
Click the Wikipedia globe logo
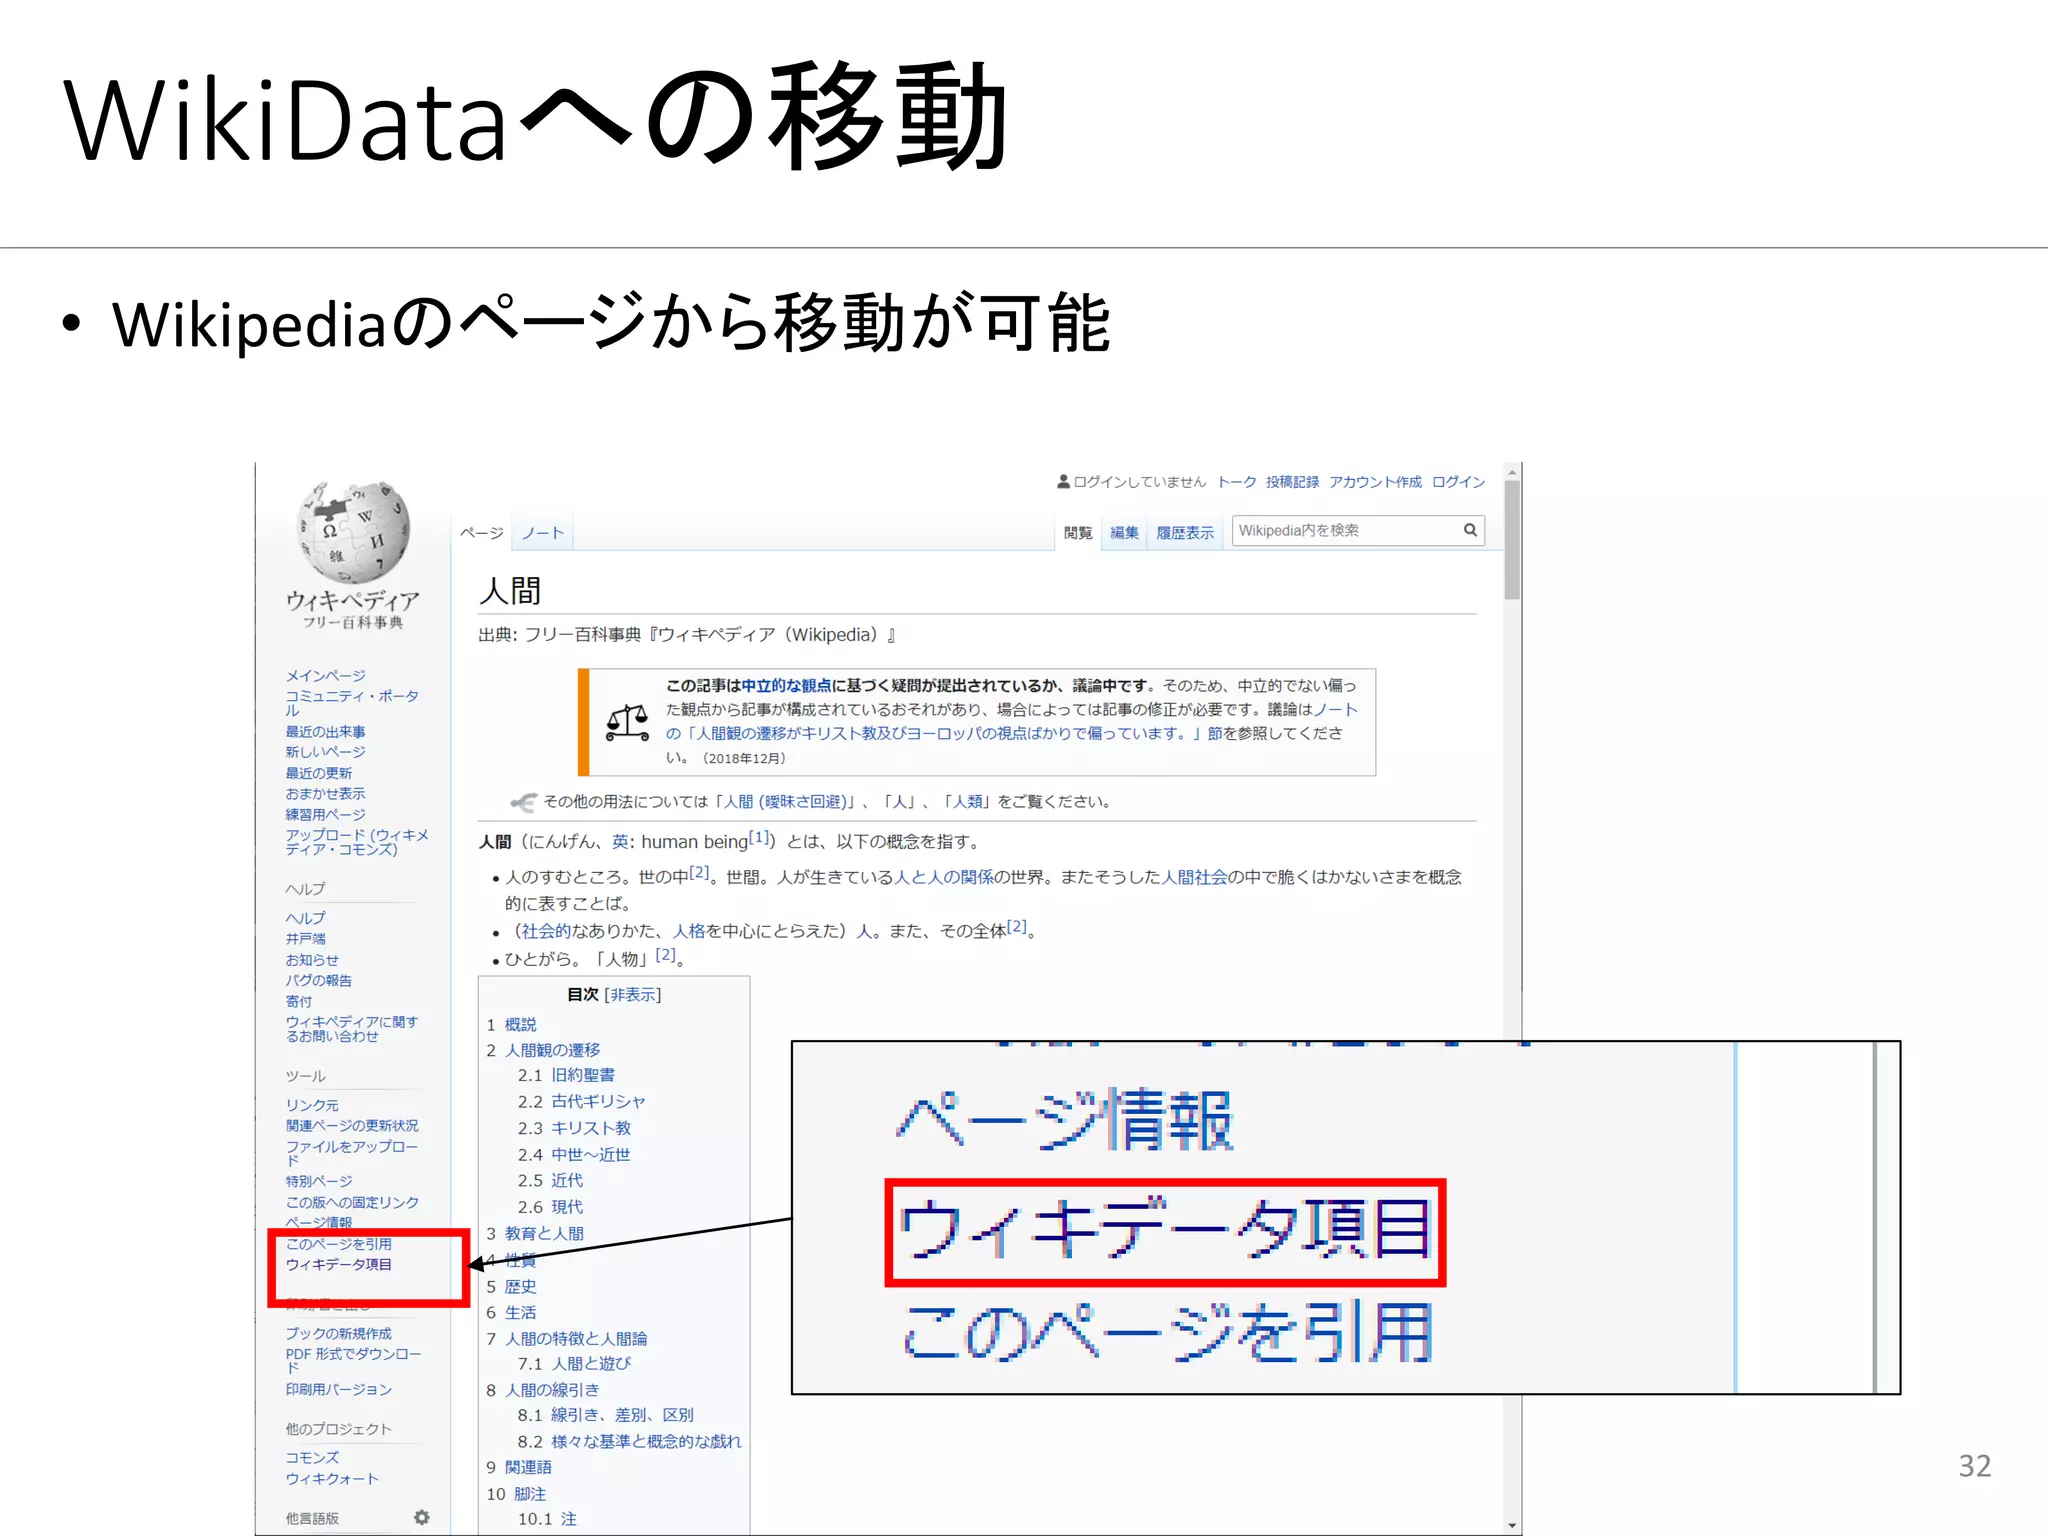pos(352,533)
